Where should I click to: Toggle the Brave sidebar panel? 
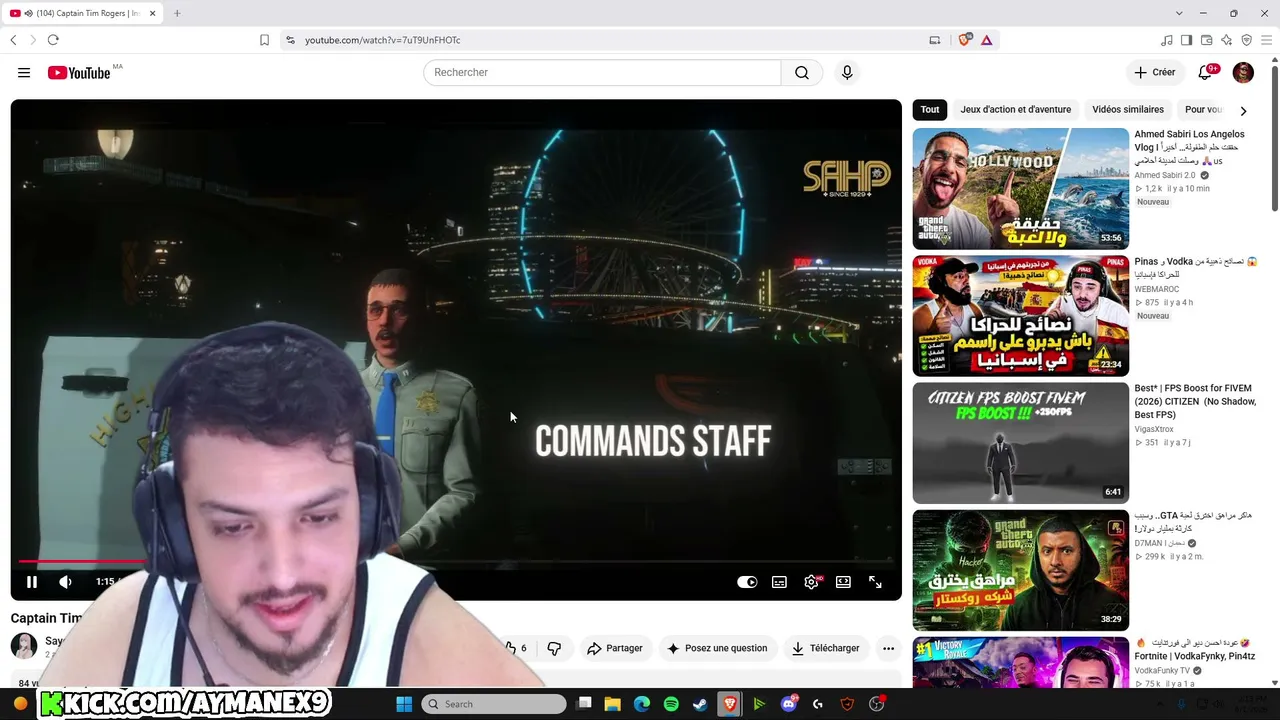pos(1187,40)
